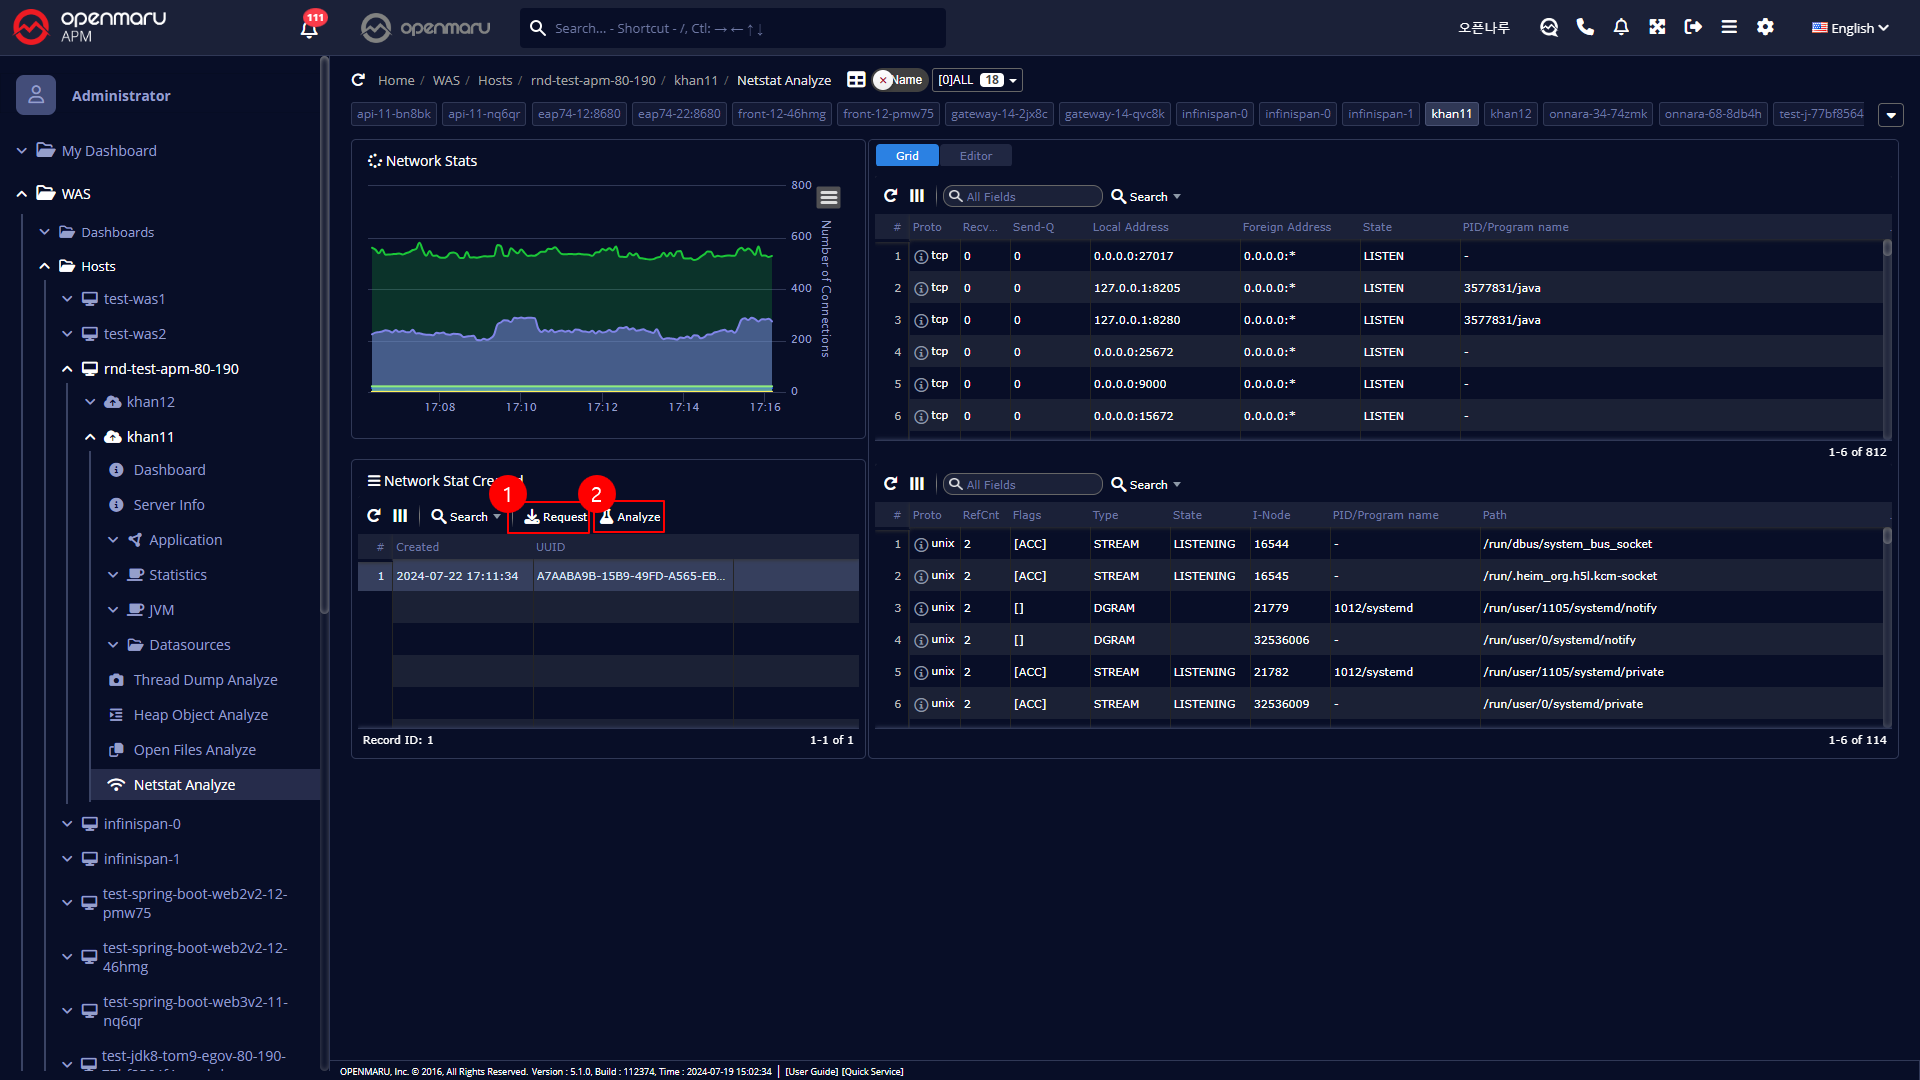This screenshot has width=1920, height=1080.
Task: Open the Network Stats chart menu icon
Action: [x=828, y=197]
